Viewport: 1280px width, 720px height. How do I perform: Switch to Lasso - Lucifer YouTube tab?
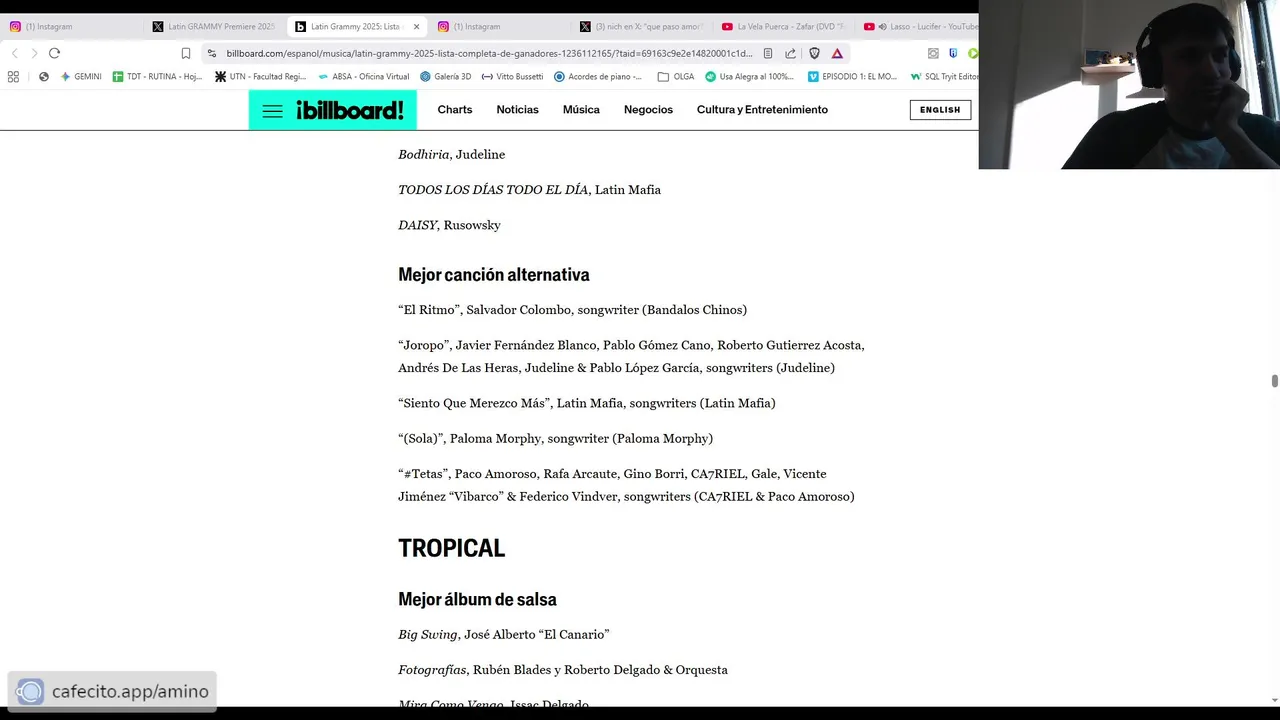(x=920, y=27)
